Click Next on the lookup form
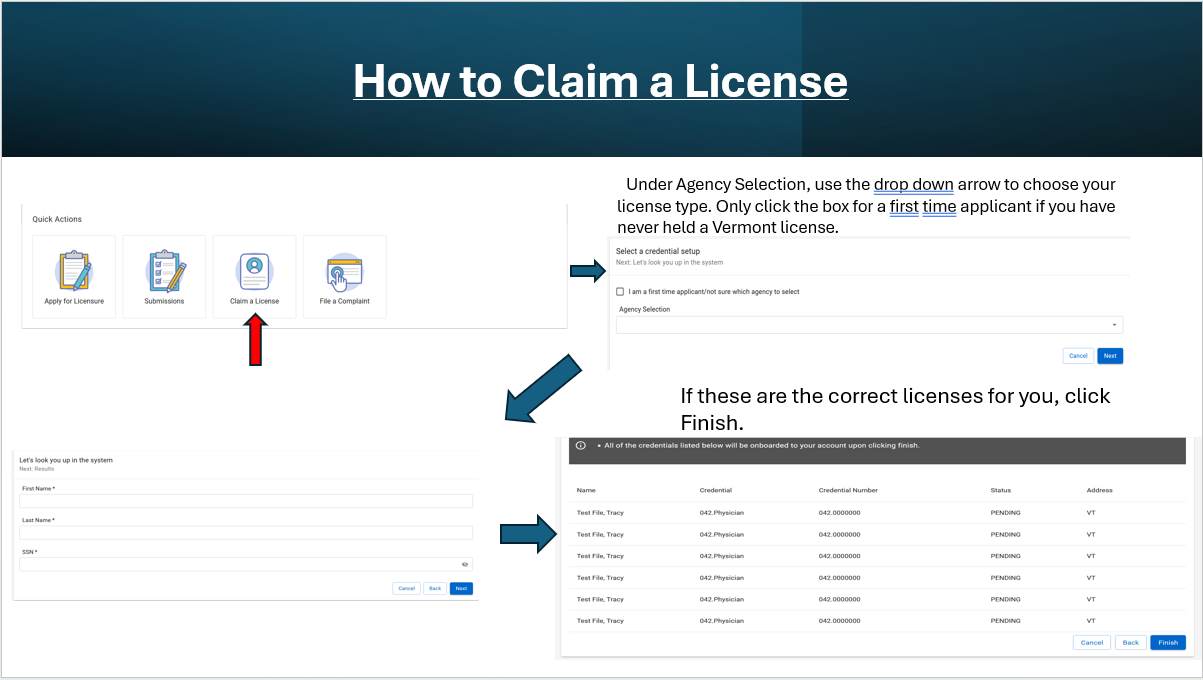The image size is (1203, 680). pos(461,588)
